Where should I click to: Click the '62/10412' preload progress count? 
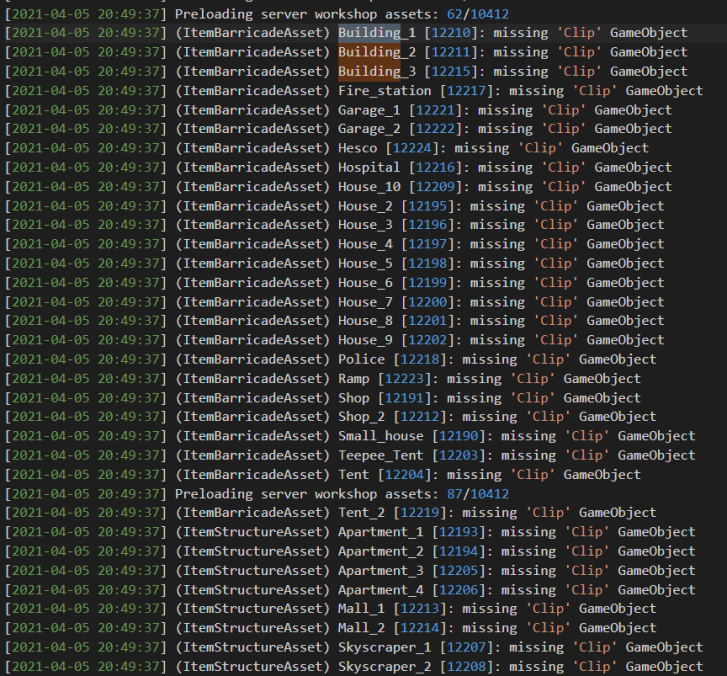[478, 14]
